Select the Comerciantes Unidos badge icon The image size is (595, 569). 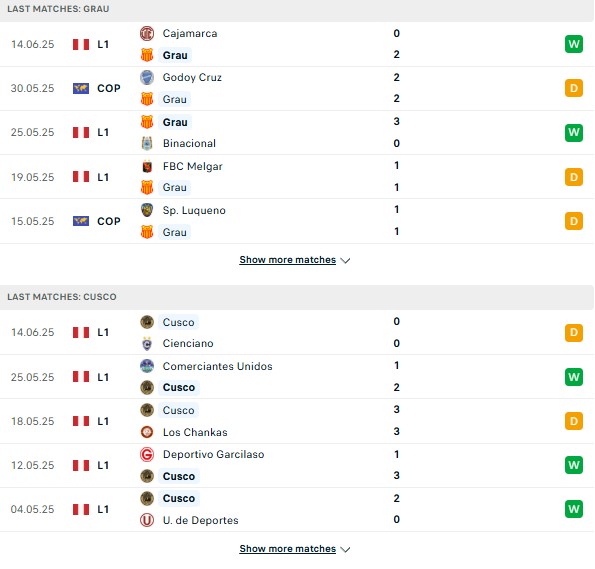click(x=147, y=366)
